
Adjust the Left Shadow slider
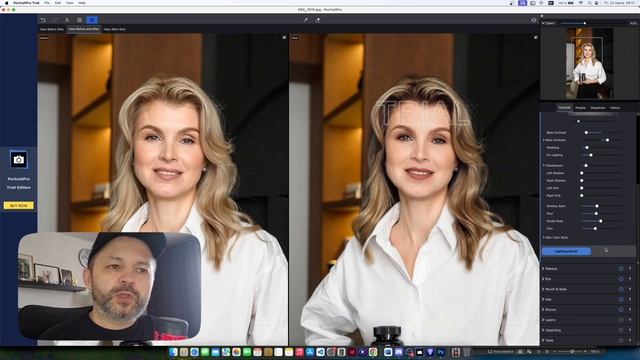click(x=601, y=173)
